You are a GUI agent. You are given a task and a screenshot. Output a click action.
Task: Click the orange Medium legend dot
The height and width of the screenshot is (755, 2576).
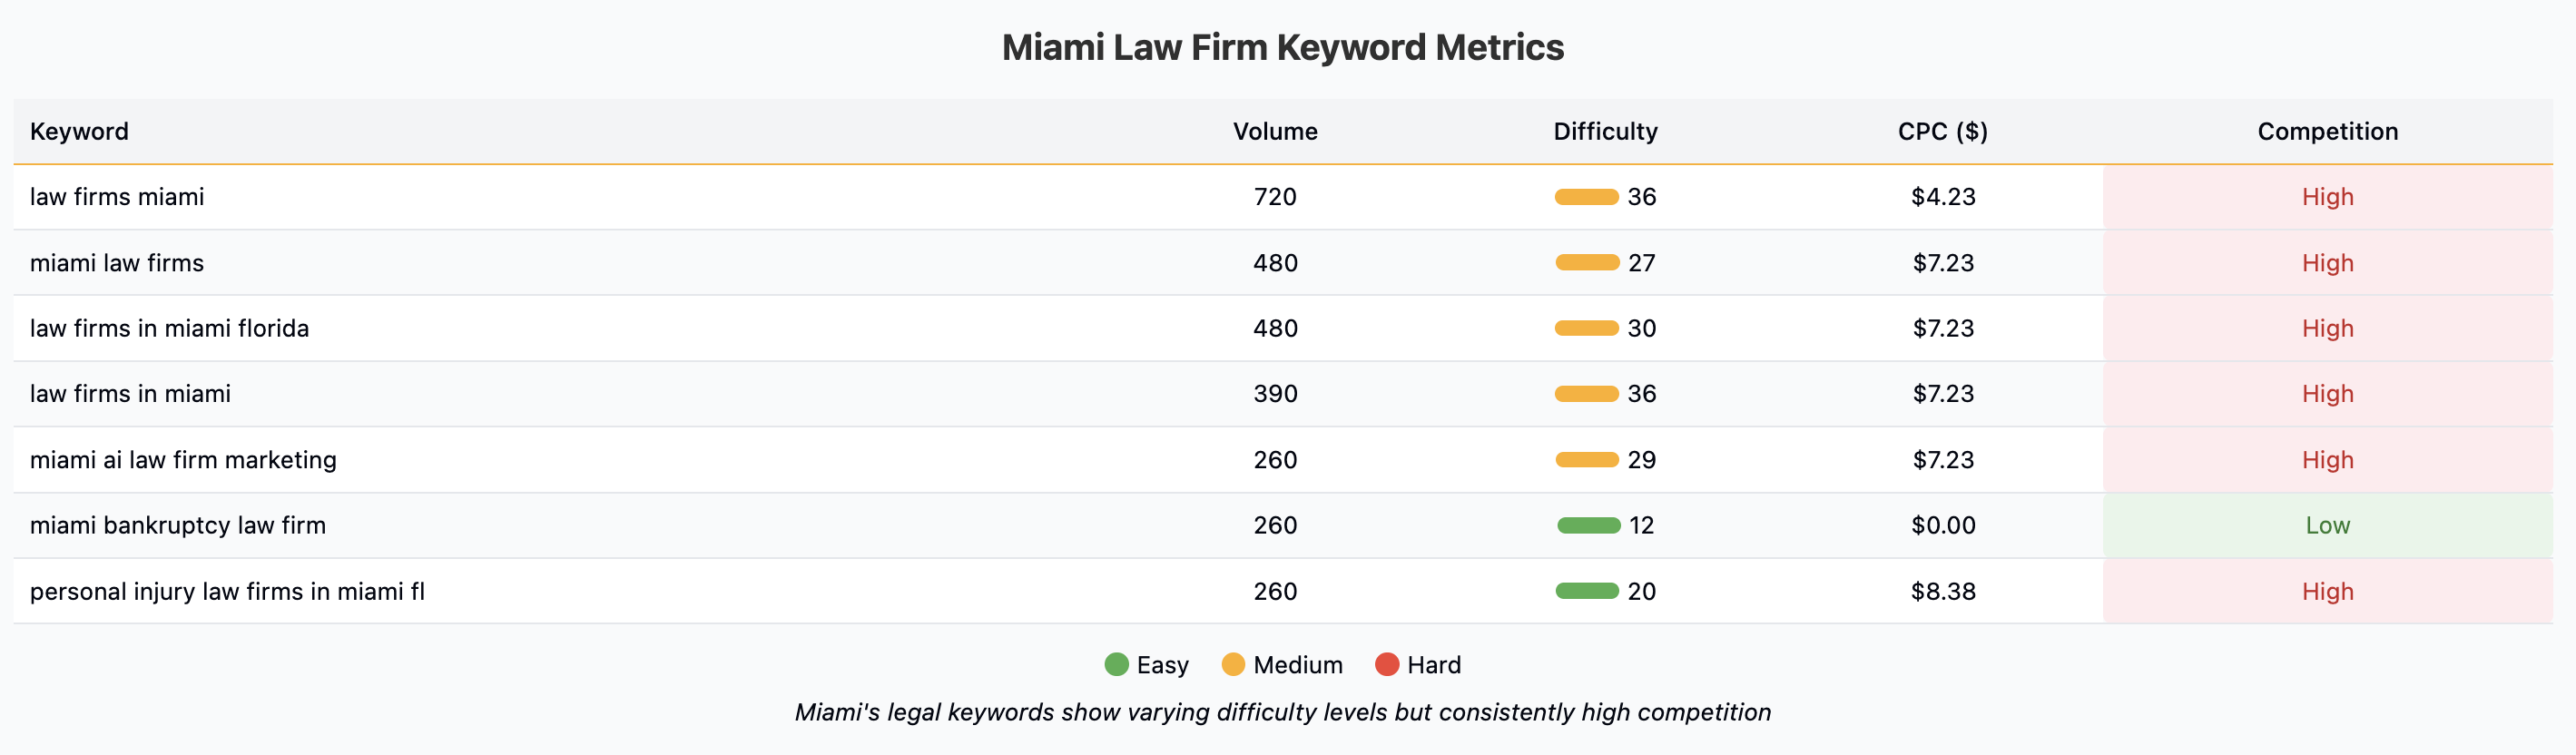click(1233, 665)
